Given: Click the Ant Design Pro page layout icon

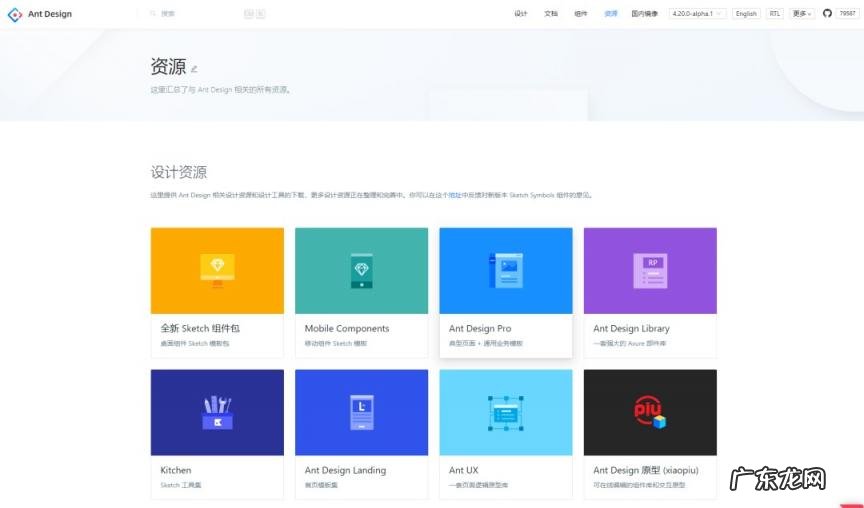Looking at the screenshot, I should pos(506,271).
